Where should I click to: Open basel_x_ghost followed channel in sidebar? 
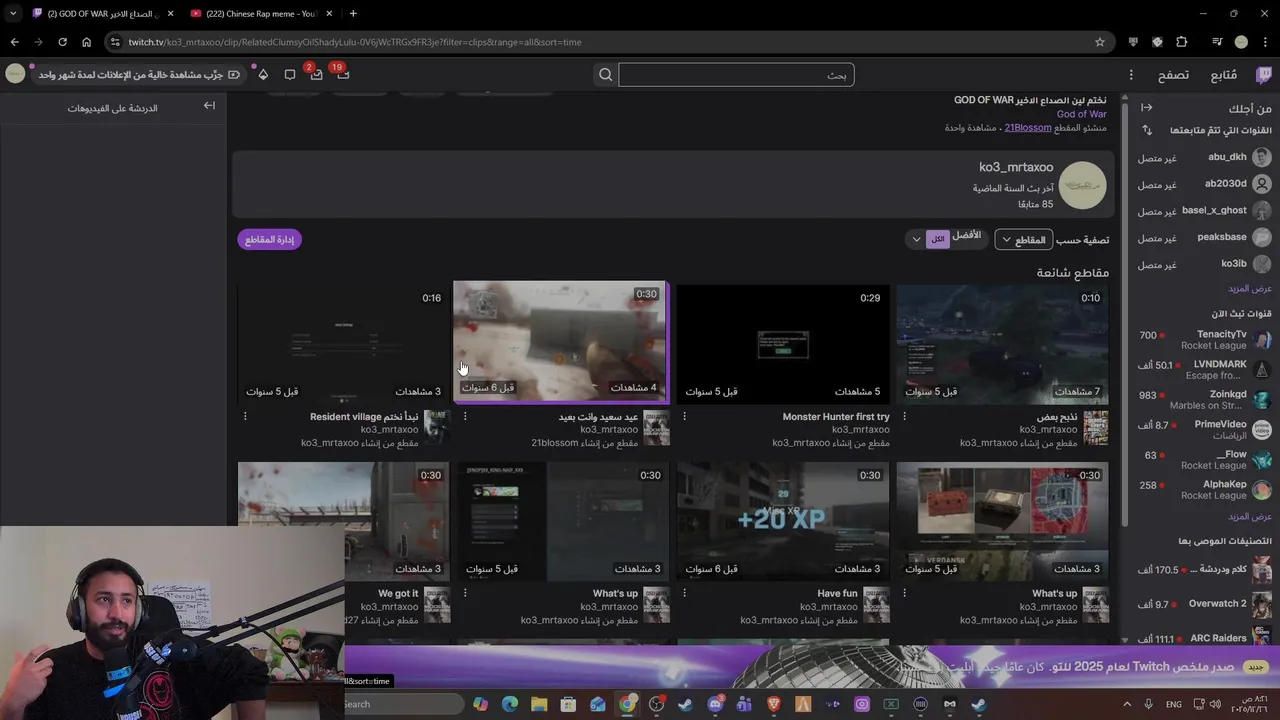(1204, 211)
